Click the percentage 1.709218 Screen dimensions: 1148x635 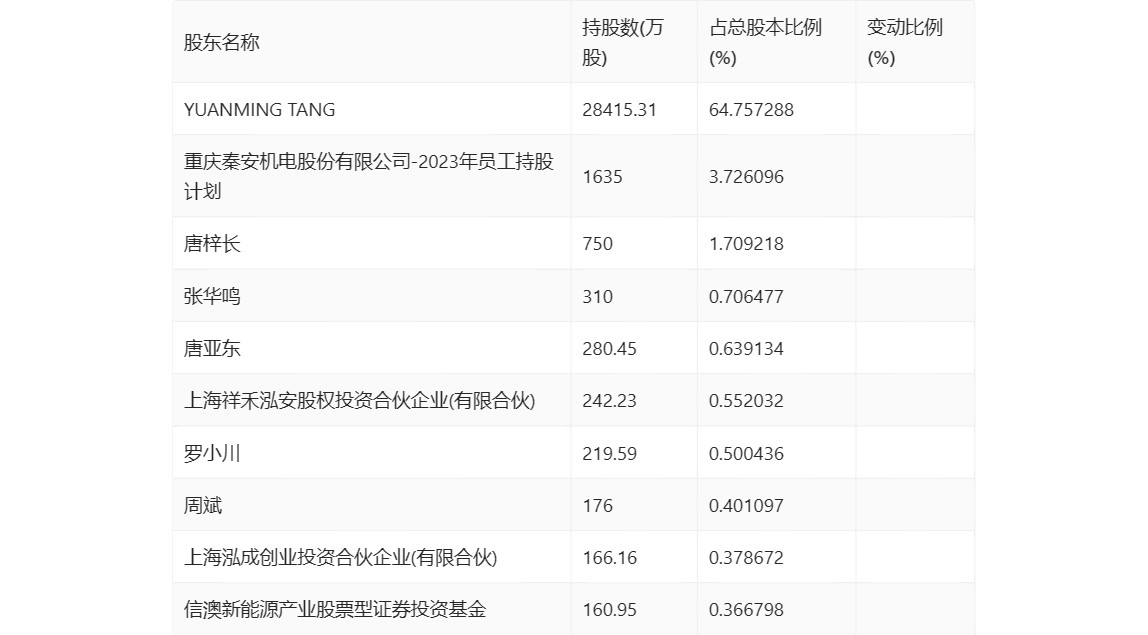(x=746, y=244)
